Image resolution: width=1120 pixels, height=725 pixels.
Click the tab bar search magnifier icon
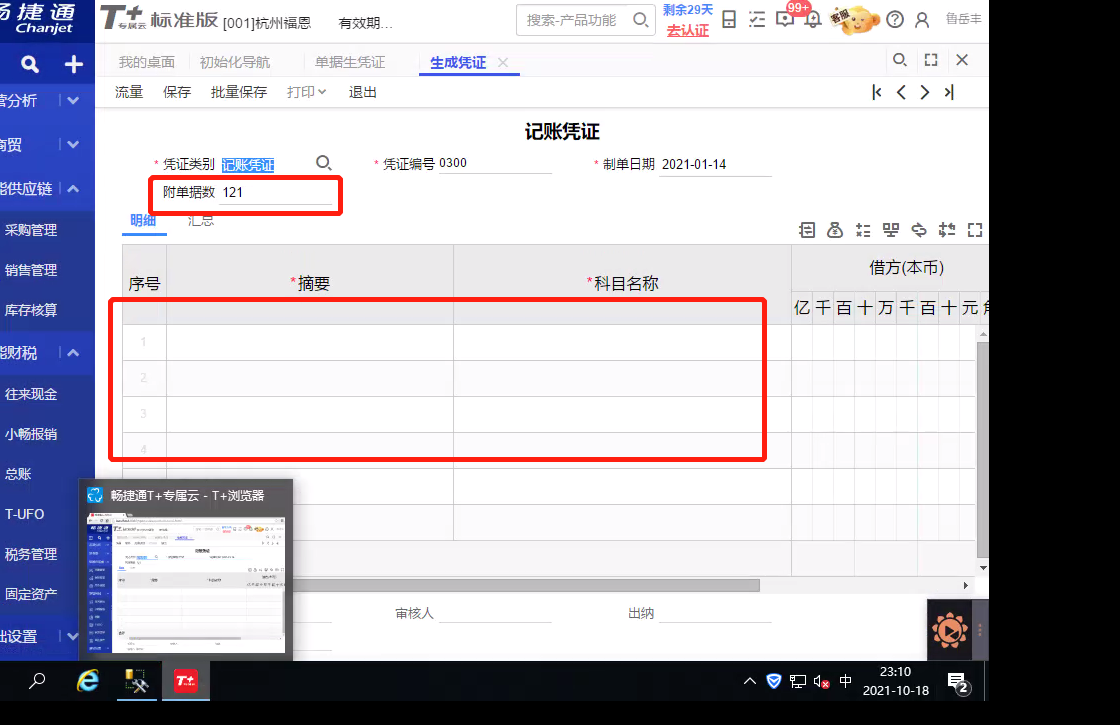pos(900,60)
